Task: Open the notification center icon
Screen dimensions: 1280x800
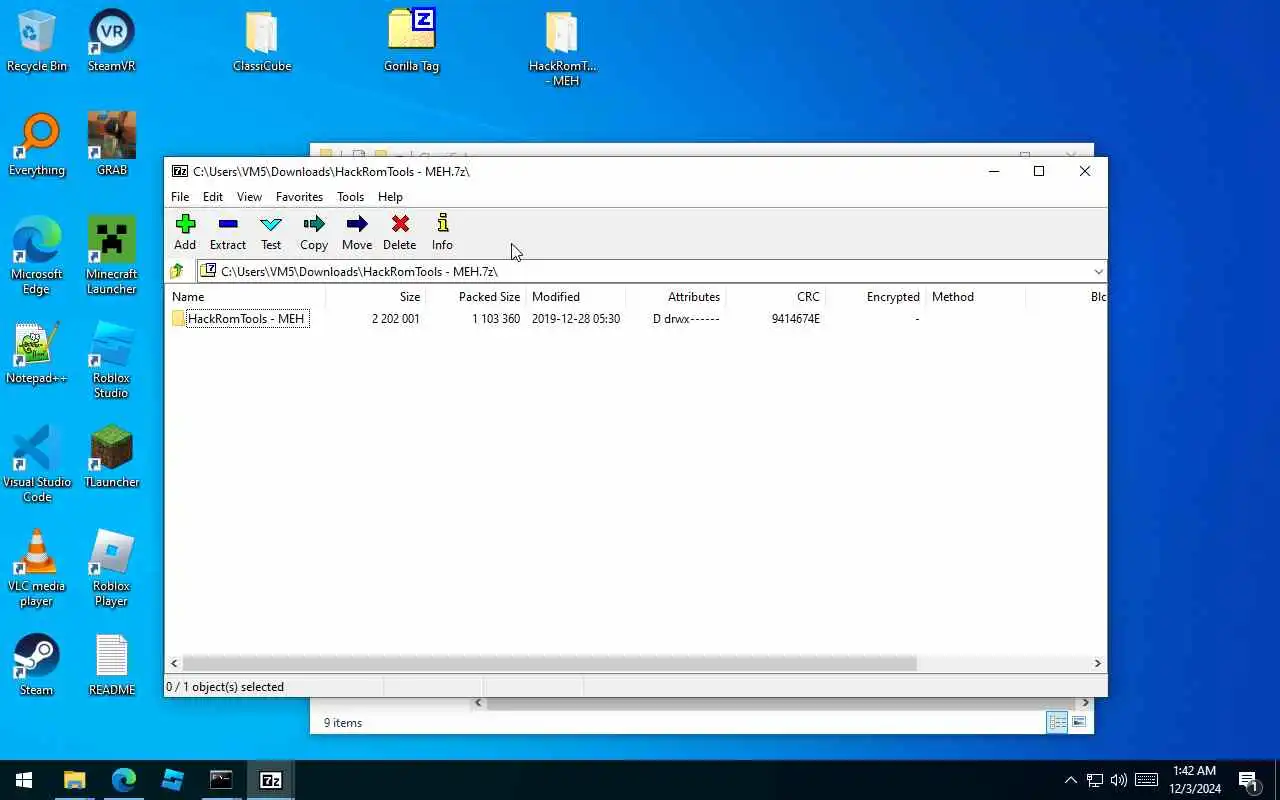Action: point(1248,780)
